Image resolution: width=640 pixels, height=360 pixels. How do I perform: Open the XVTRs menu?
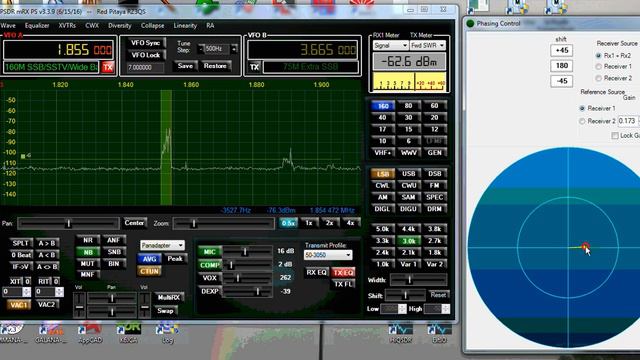67,25
